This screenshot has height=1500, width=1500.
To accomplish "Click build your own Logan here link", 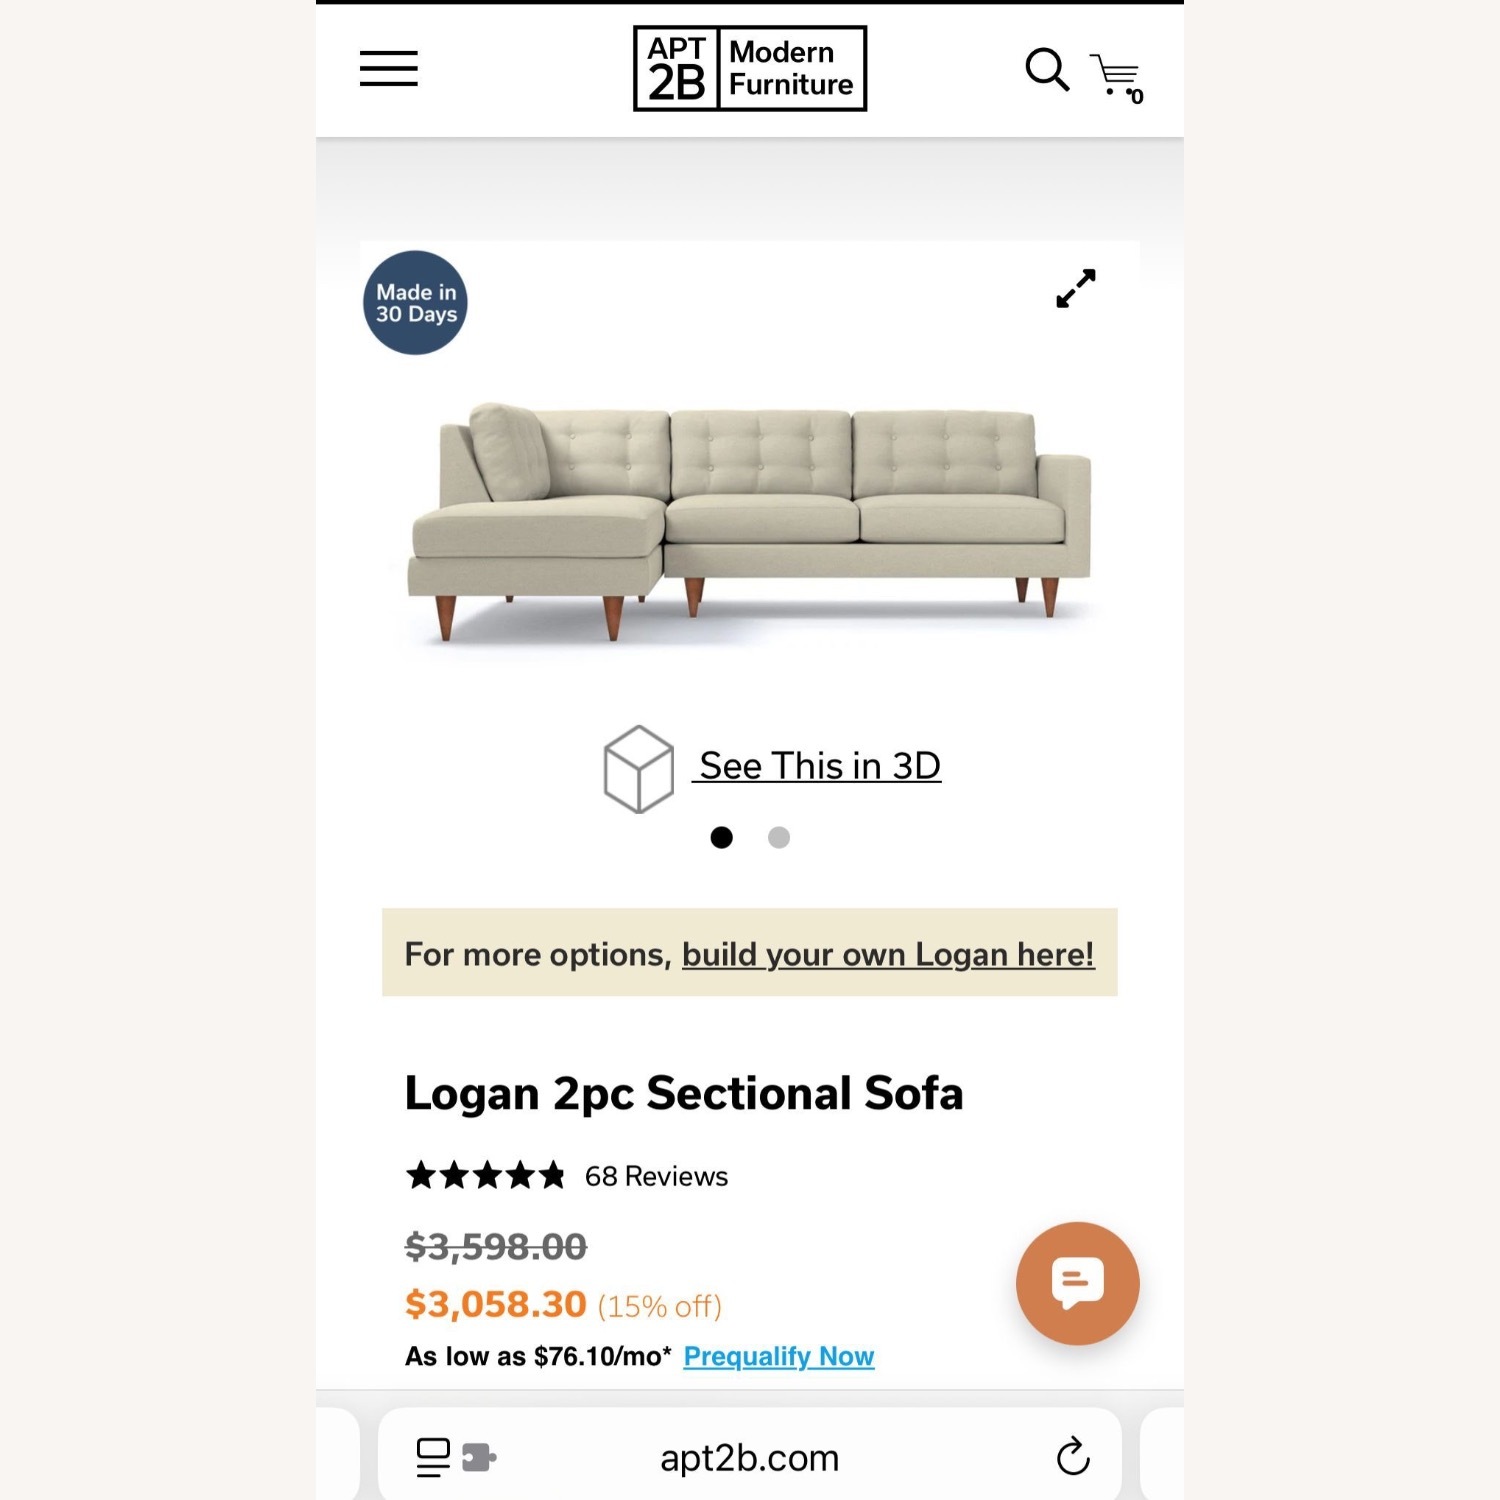I will point(887,954).
